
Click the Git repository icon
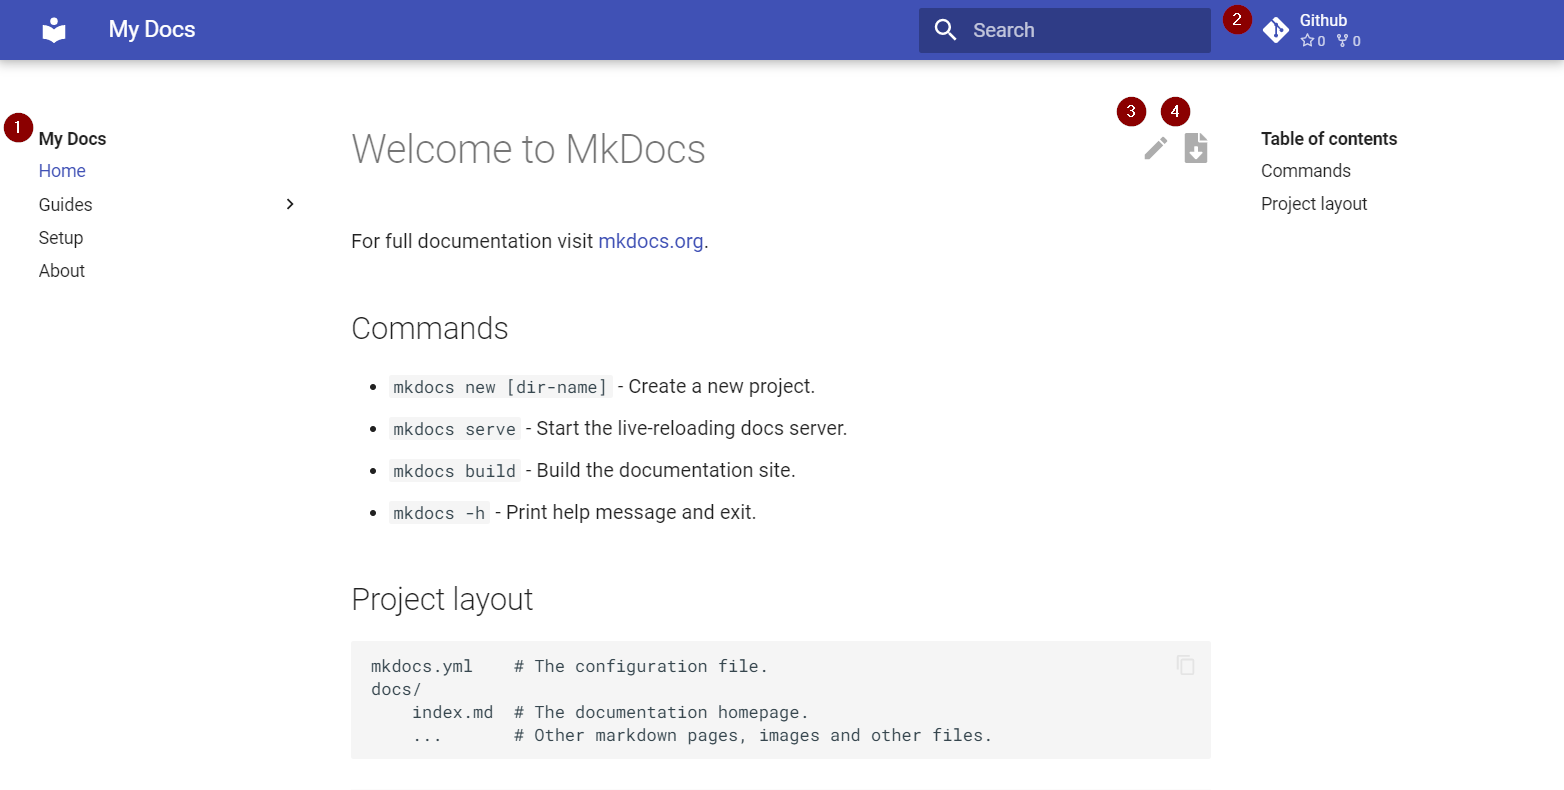coord(1276,30)
